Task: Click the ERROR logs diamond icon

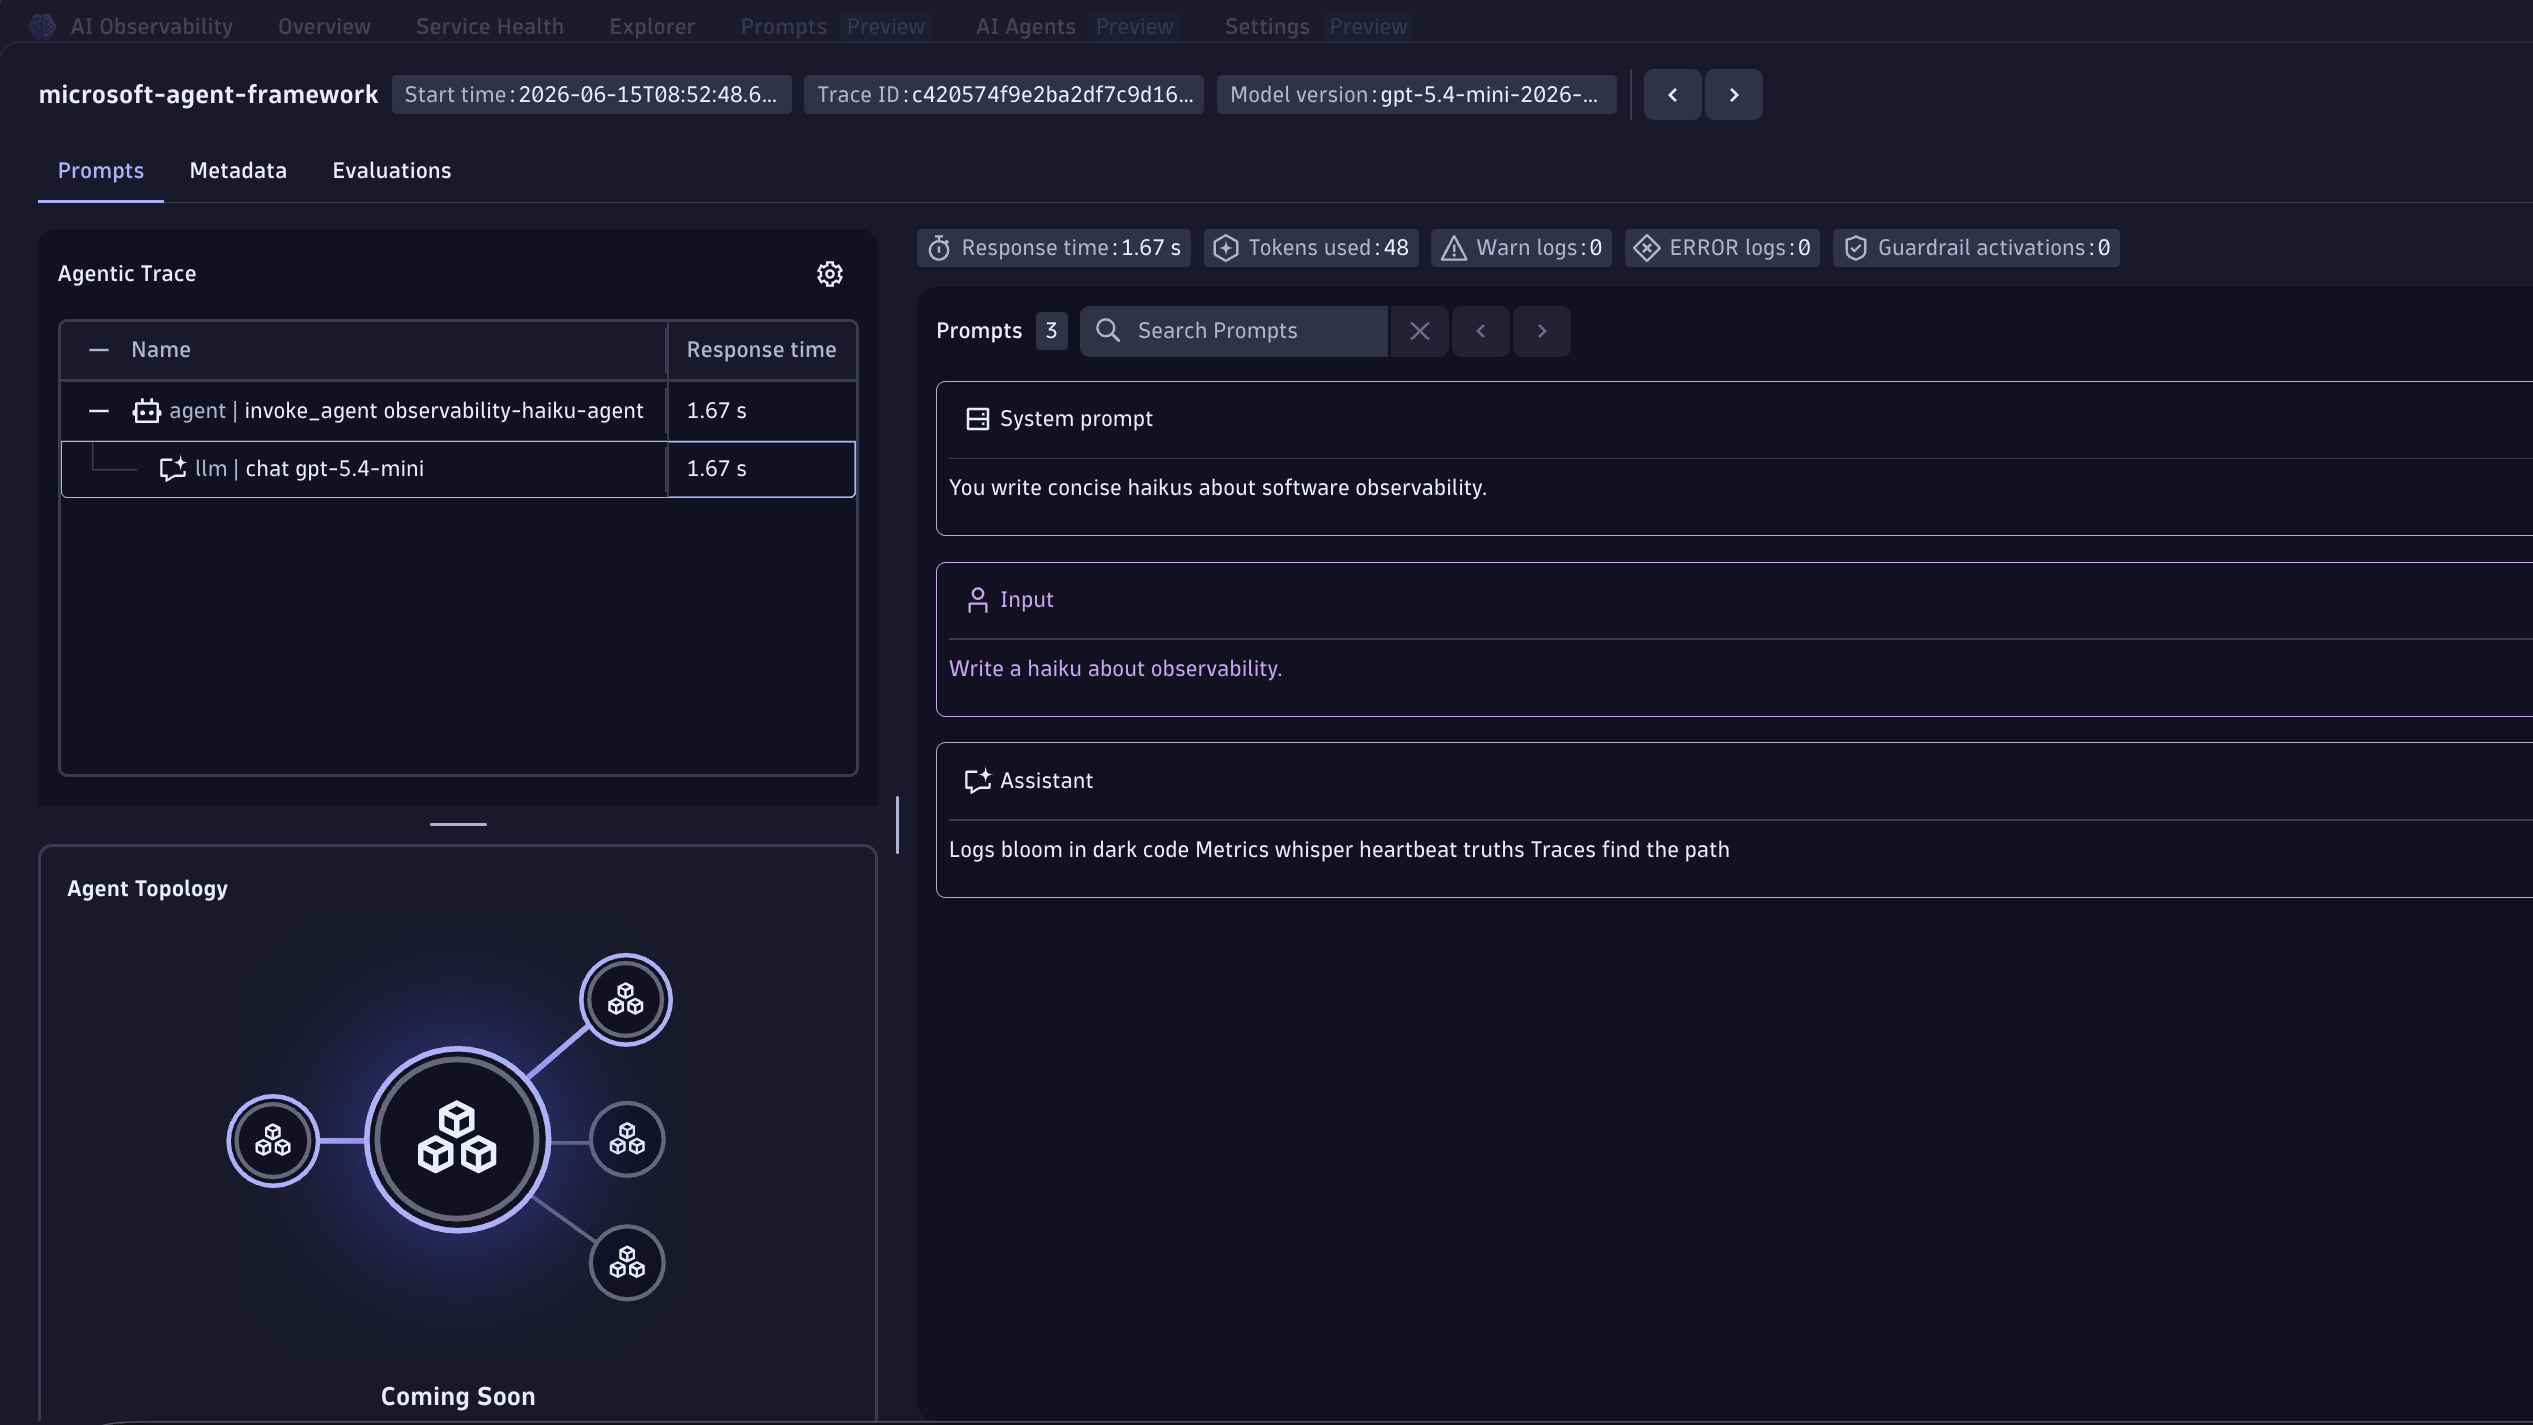Action: click(1646, 248)
